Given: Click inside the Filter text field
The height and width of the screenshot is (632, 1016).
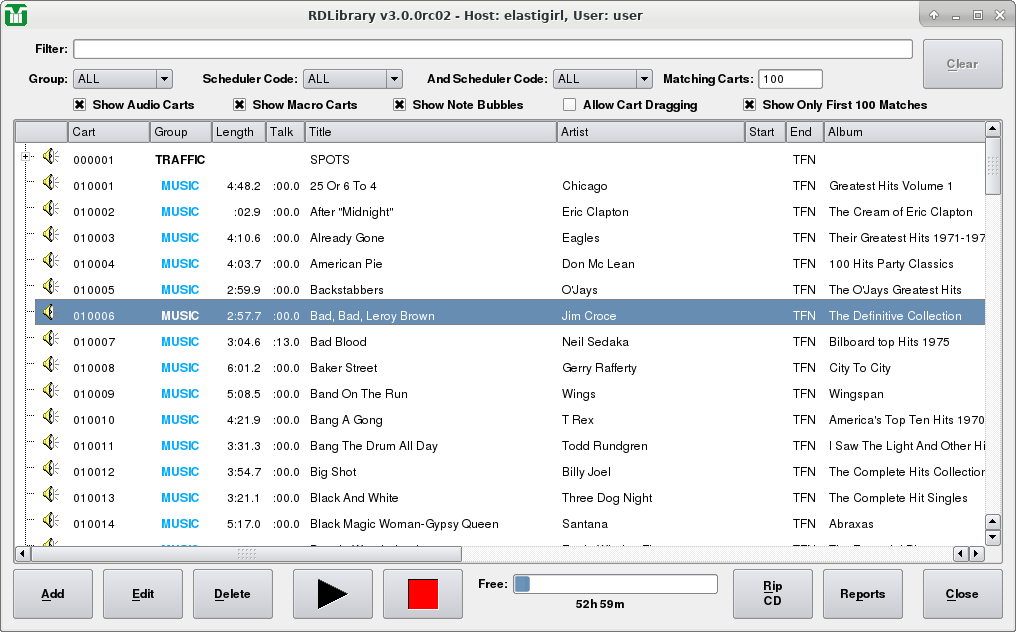Looking at the screenshot, I should pos(492,49).
